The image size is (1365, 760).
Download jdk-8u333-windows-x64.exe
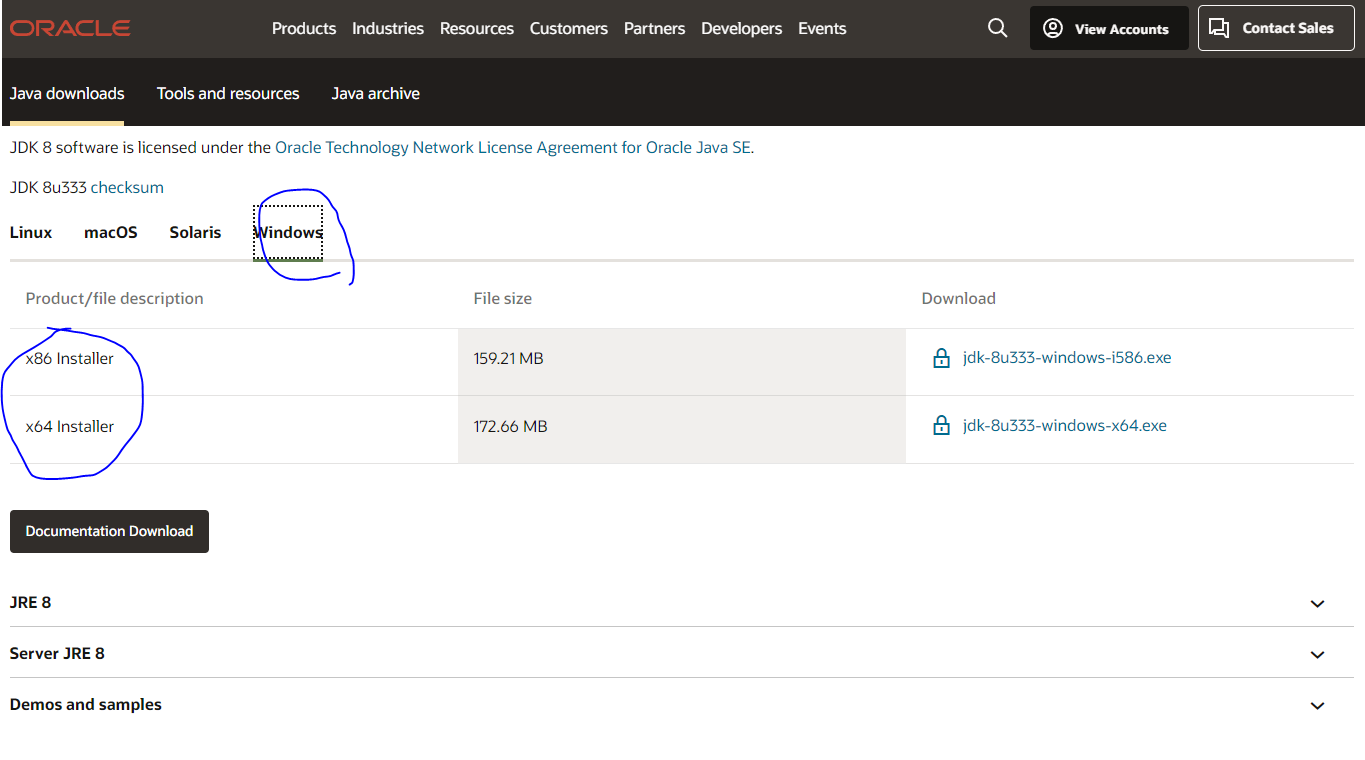(1065, 425)
